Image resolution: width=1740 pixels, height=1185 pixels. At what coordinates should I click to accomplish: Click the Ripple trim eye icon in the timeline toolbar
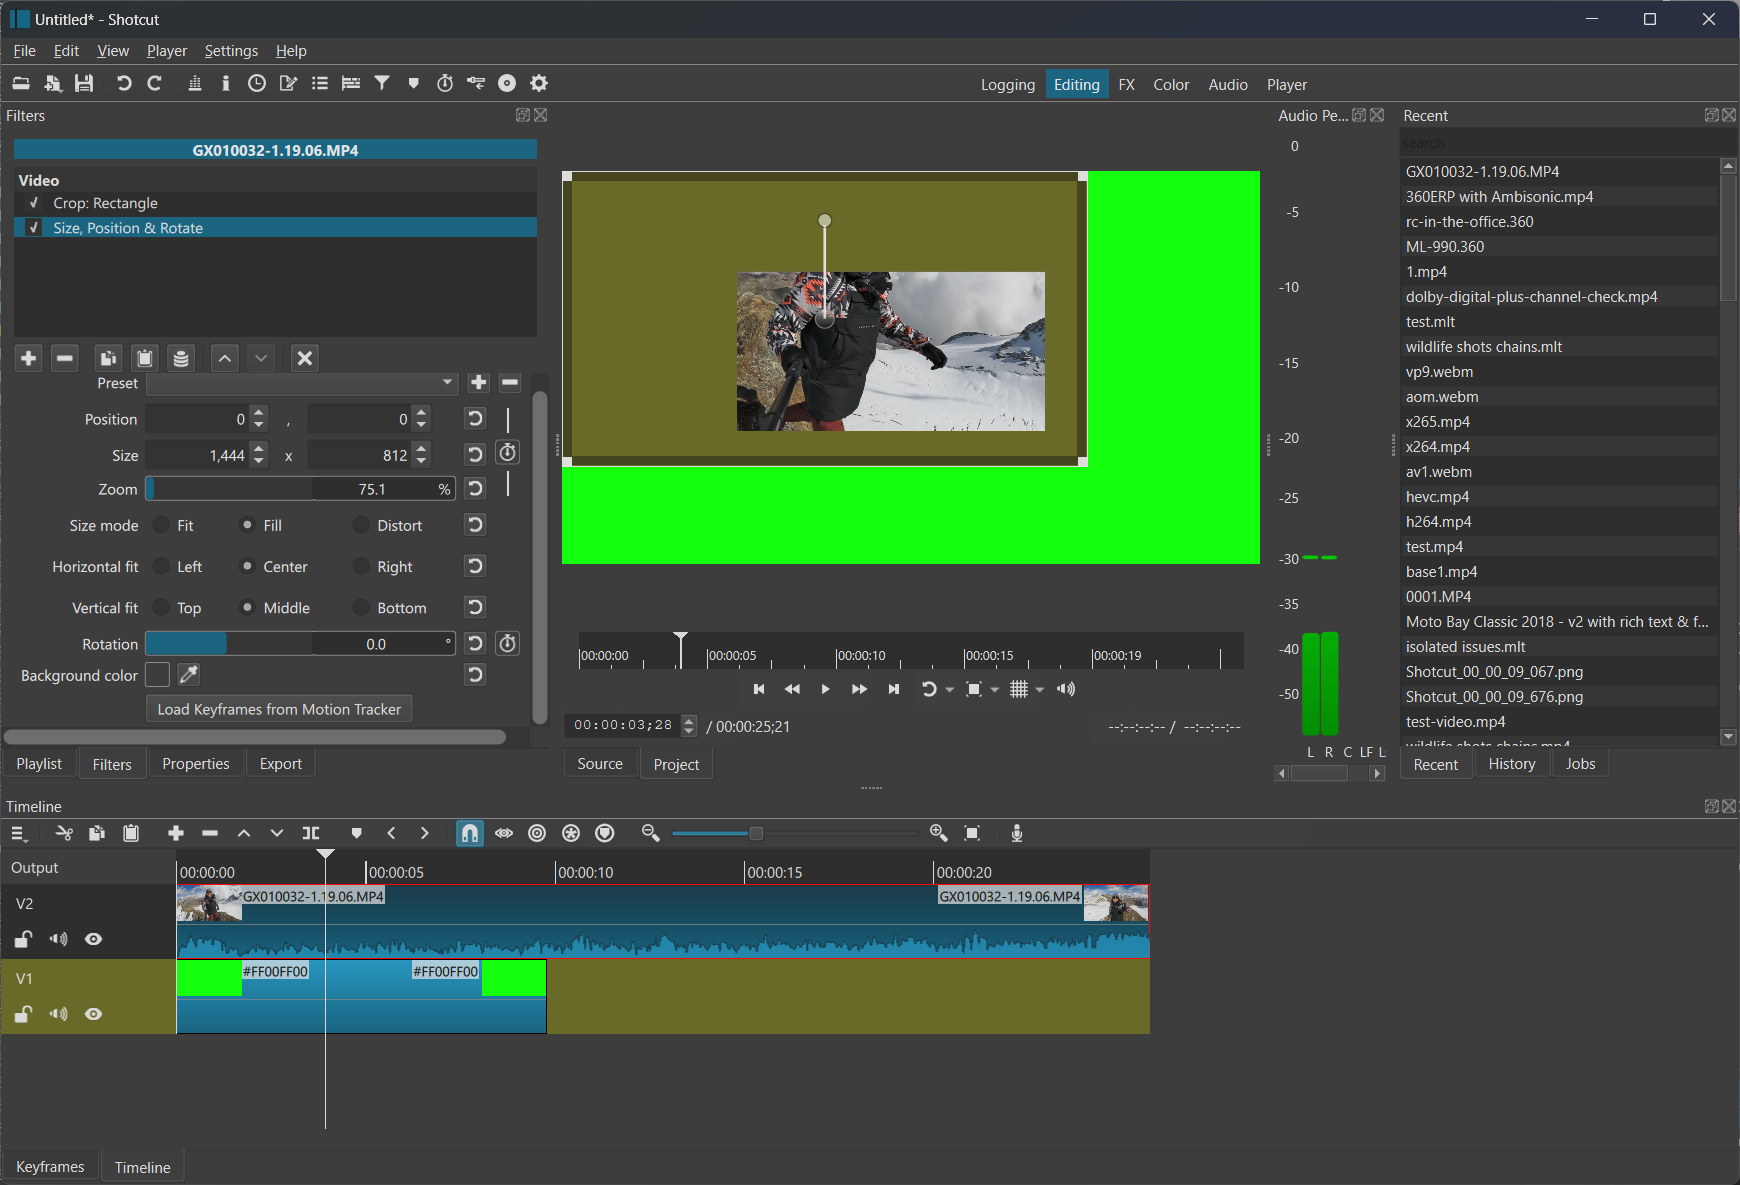pyautogui.click(x=503, y=833)
